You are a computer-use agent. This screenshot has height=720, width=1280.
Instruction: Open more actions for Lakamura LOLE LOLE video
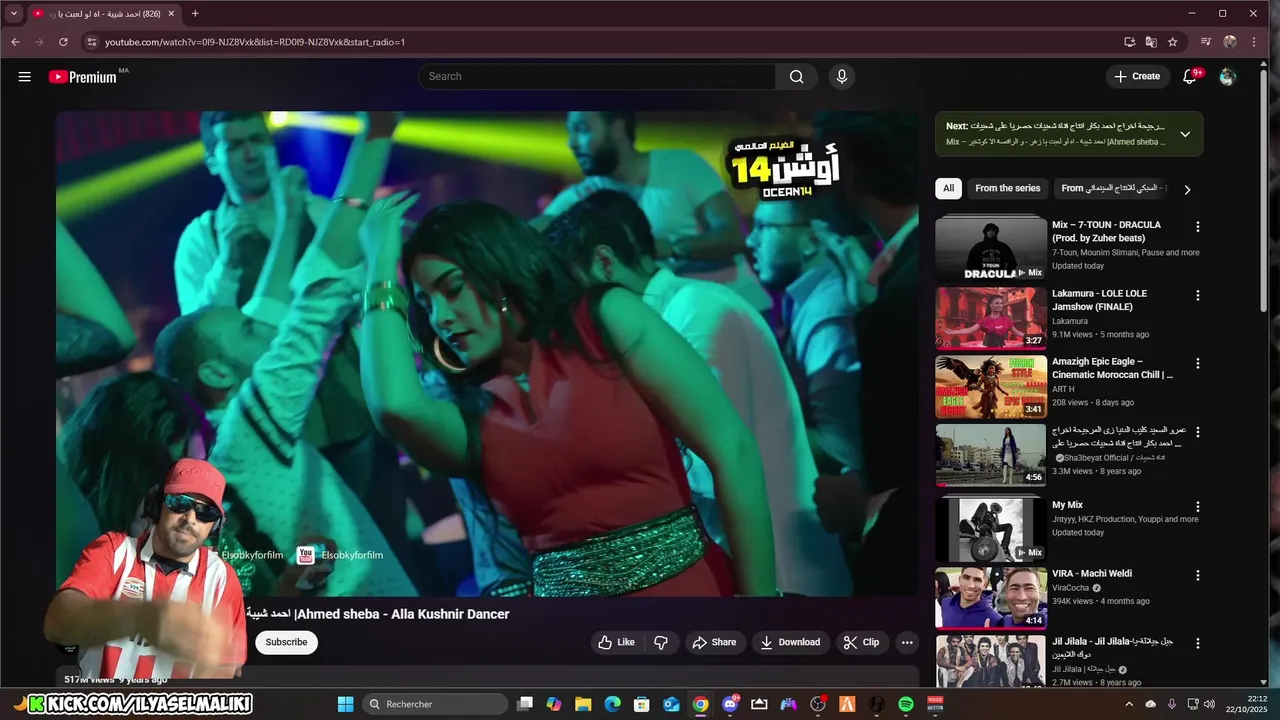[x=1197, y=295]
